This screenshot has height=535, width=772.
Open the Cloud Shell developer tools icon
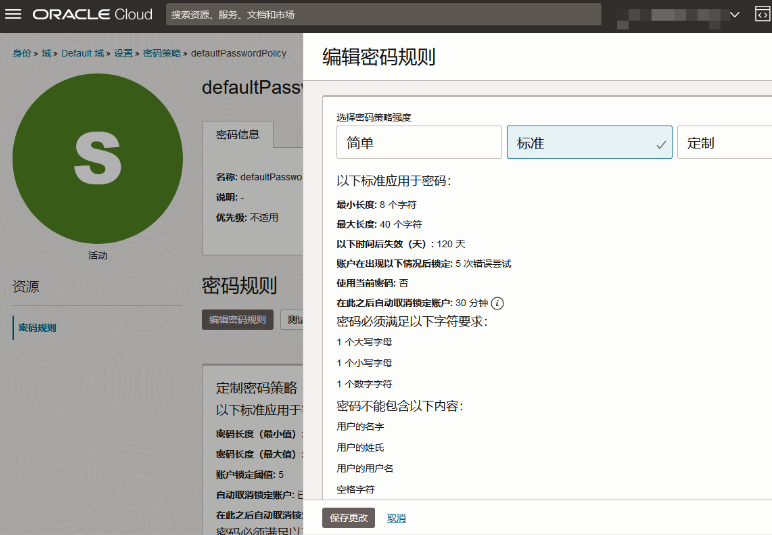point(761,15)
